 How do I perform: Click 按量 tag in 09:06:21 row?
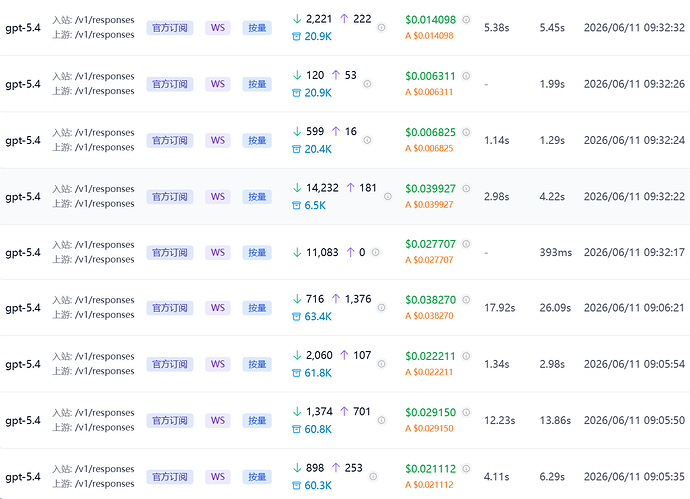(x=257, y=308)
